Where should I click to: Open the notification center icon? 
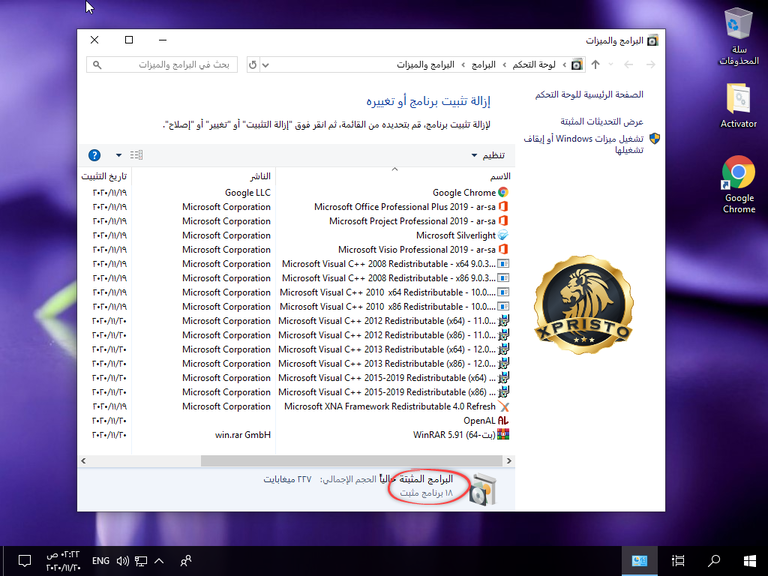tap(24, 561)
